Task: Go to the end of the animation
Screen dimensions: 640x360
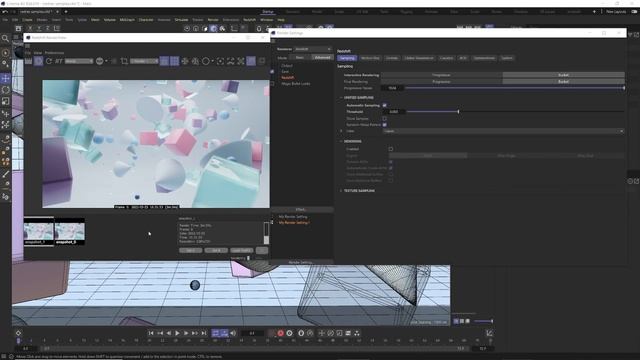Action: click(204, 333)
